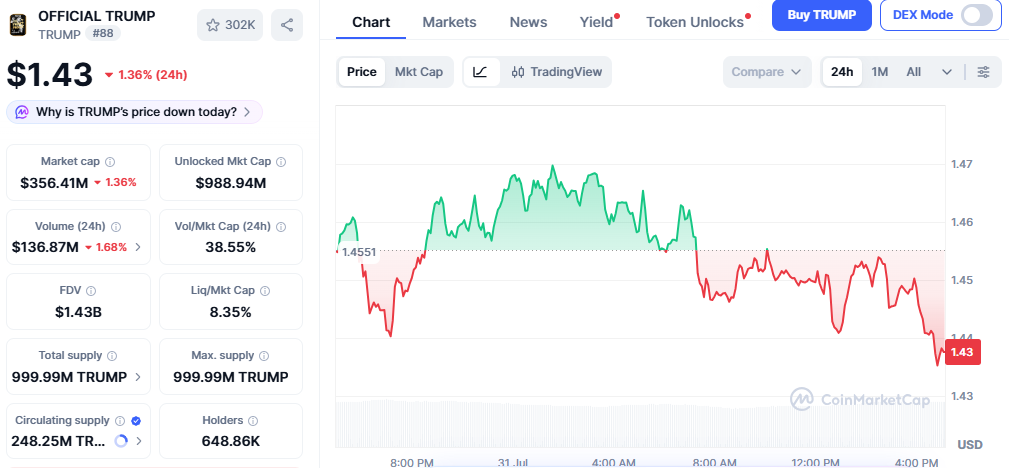Toggle DEX Mode switch

977,15
